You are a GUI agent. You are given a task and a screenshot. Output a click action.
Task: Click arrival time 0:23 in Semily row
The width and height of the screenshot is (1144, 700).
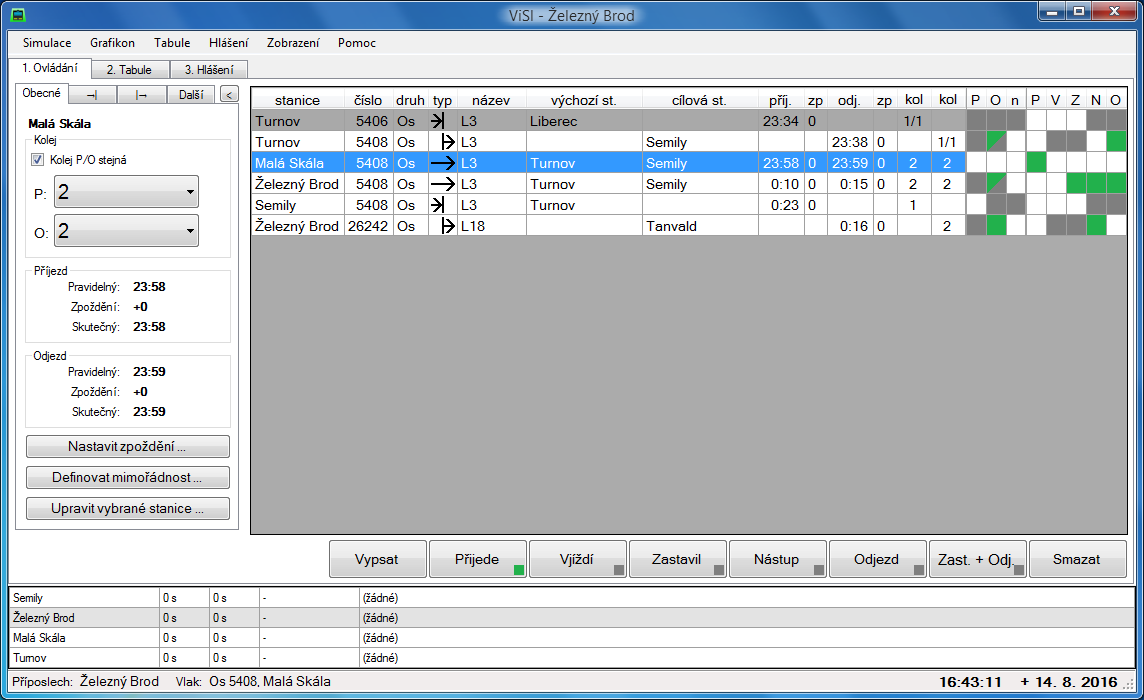click(781, 205)
